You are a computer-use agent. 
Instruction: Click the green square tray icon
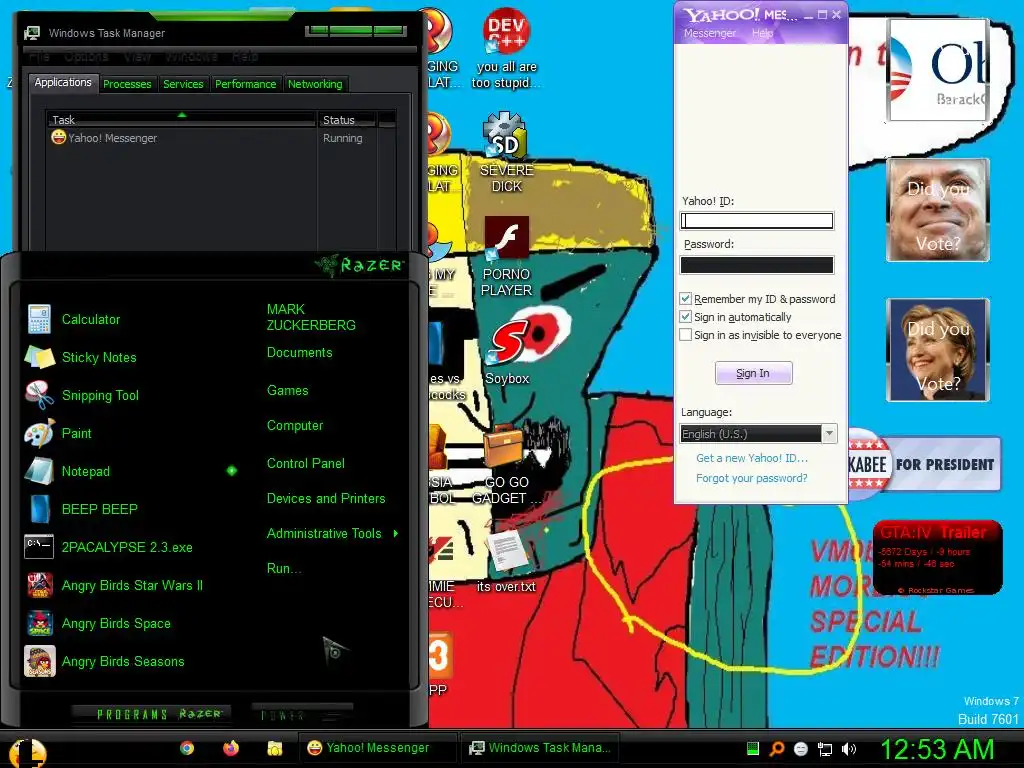point(752,748)
